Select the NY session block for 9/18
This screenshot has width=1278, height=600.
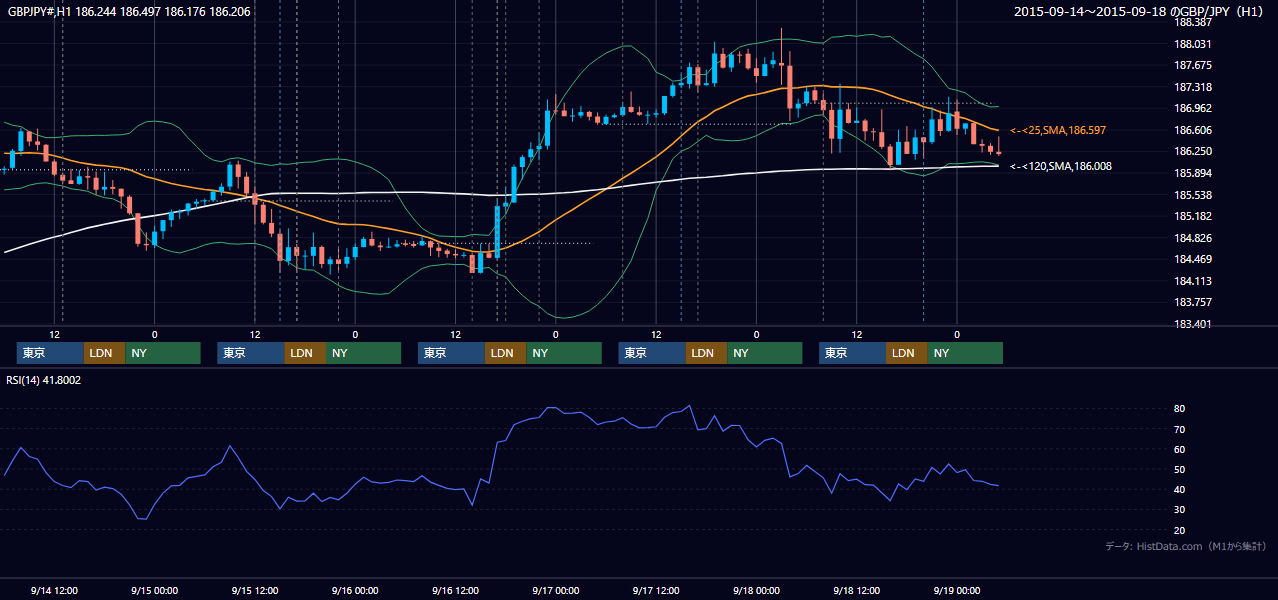tap(965, 353)
